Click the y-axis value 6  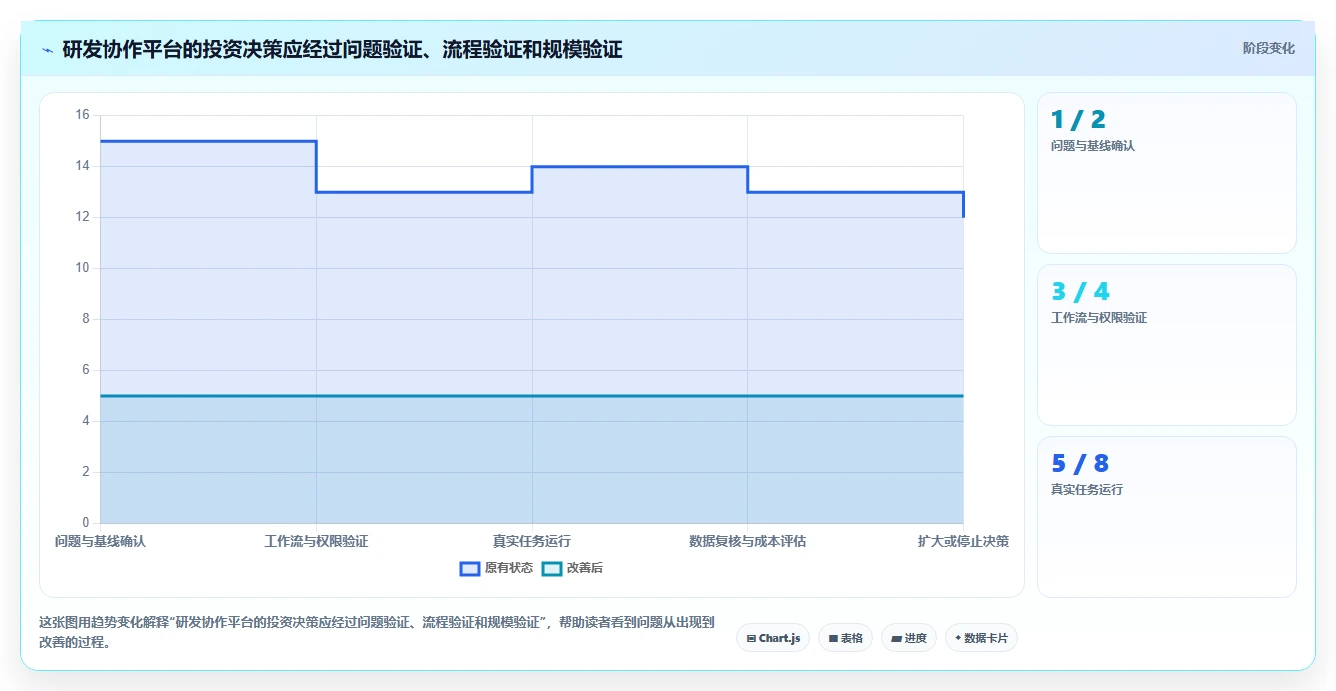click(x=85, y=370)
